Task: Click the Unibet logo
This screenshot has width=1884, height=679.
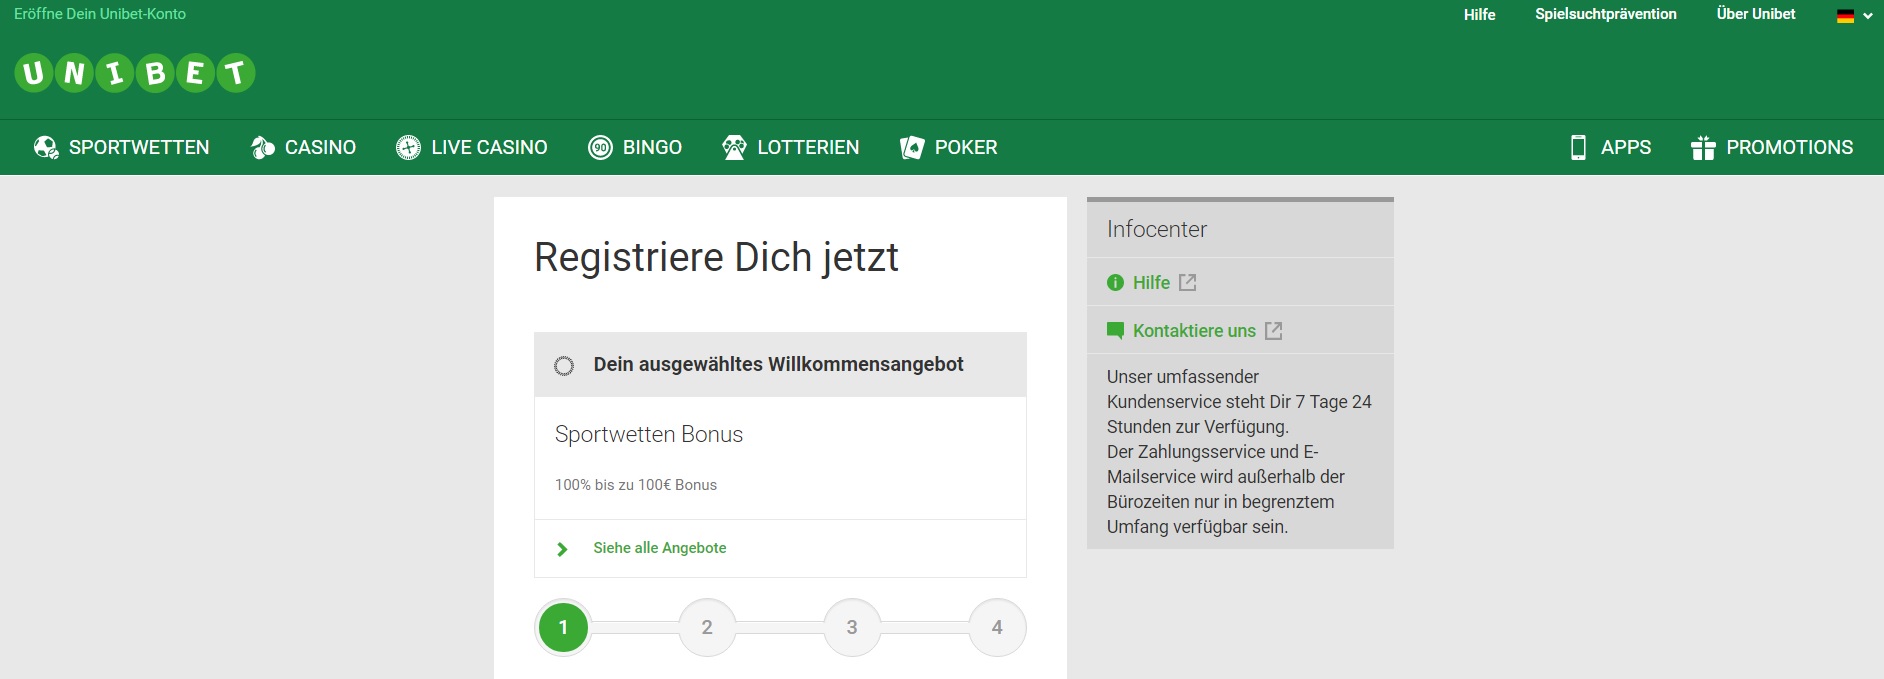Action: [x=135, y=73]
